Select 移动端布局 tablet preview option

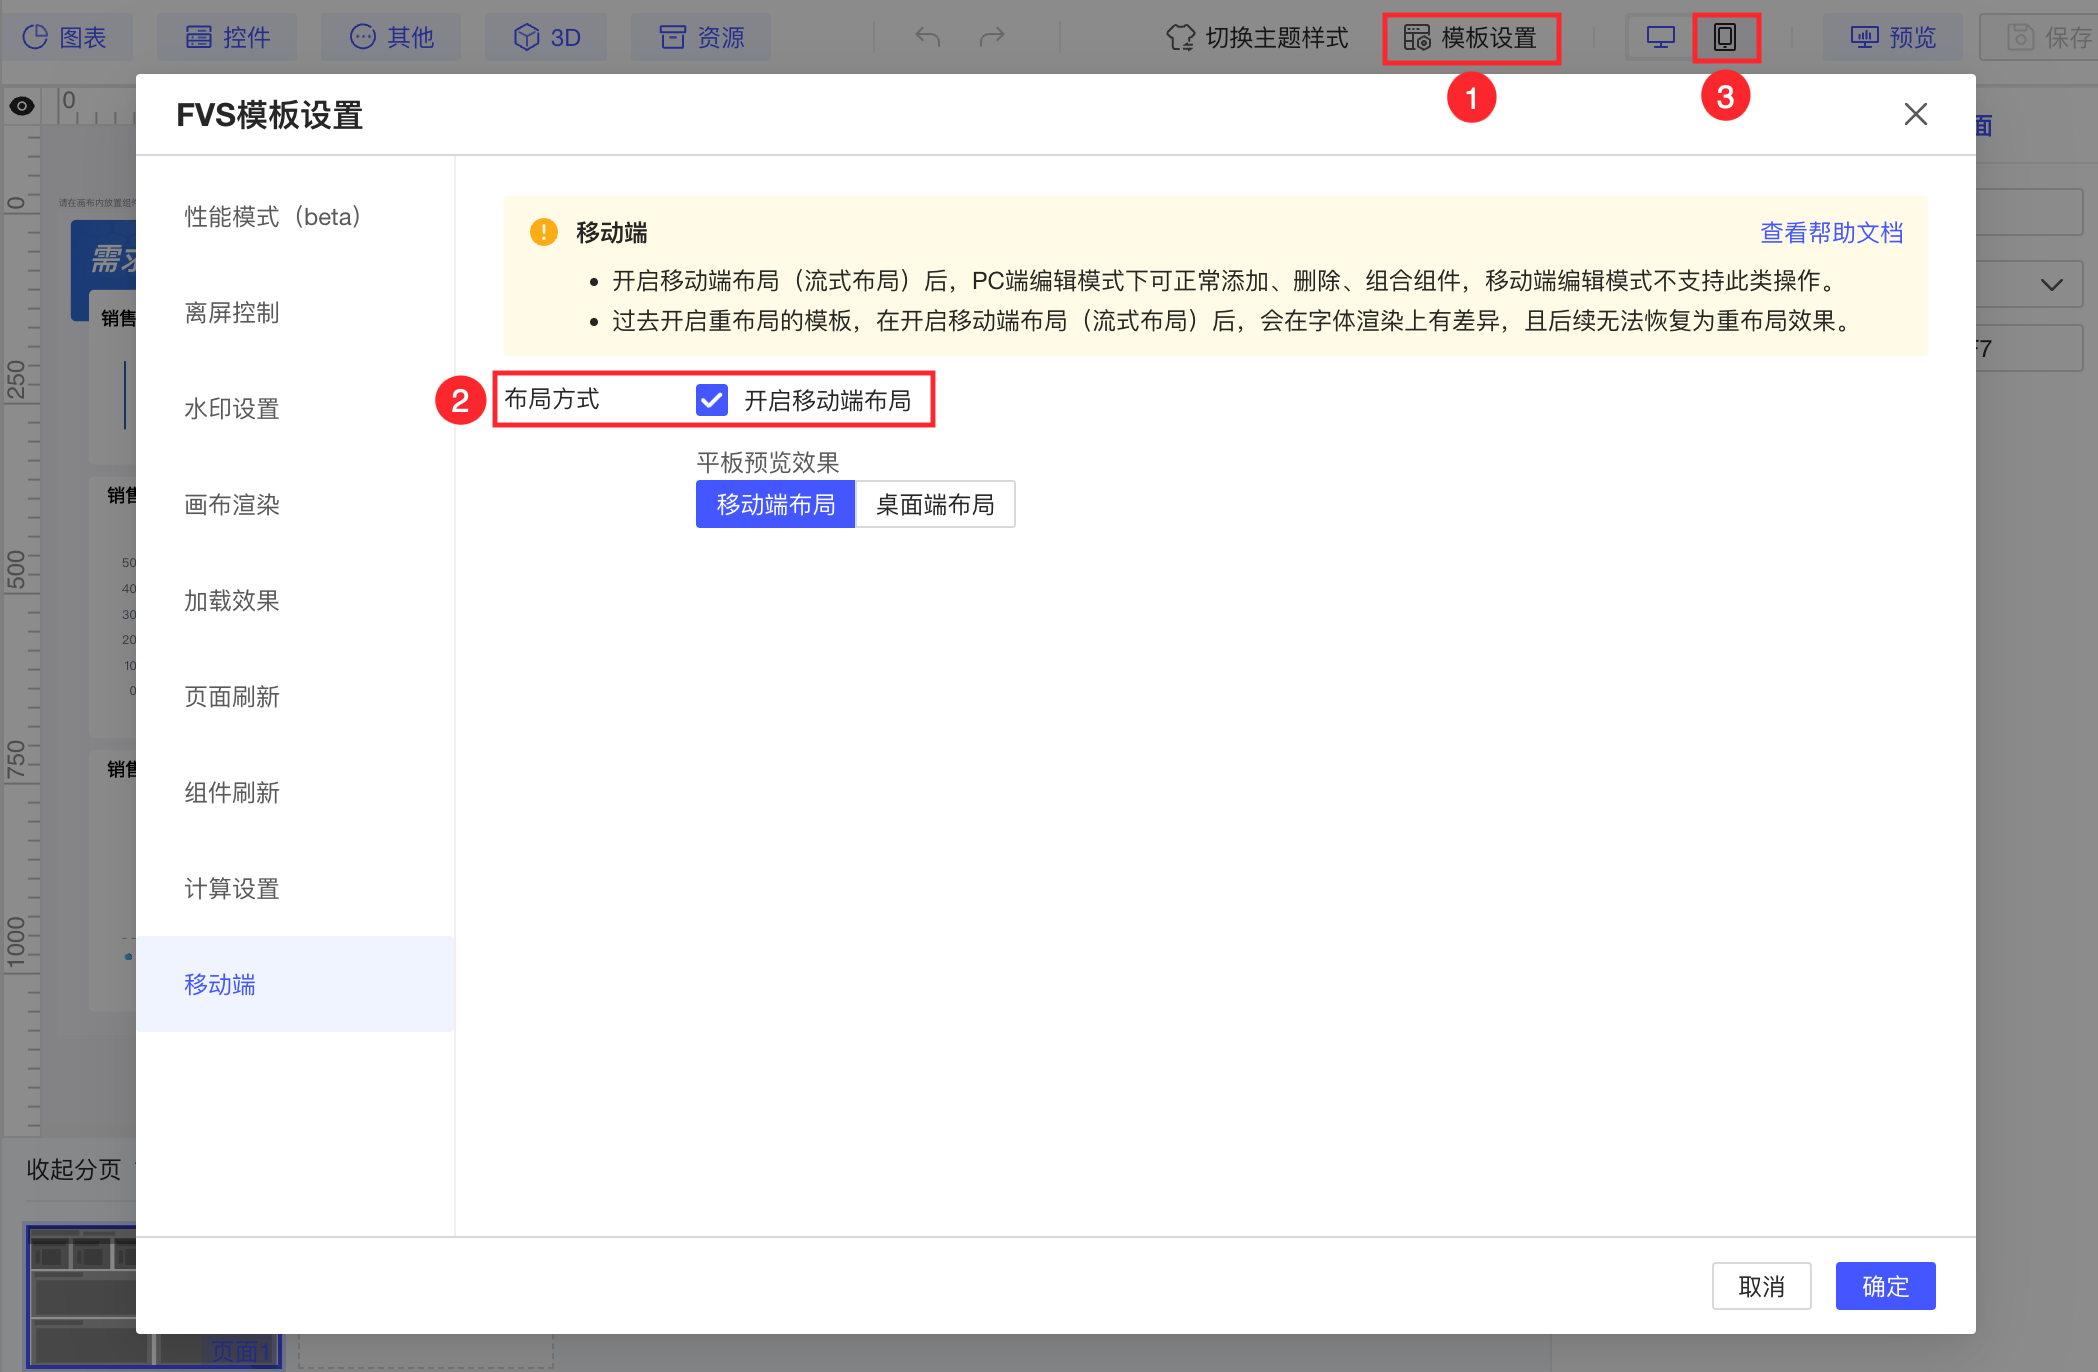click(775, 504)
